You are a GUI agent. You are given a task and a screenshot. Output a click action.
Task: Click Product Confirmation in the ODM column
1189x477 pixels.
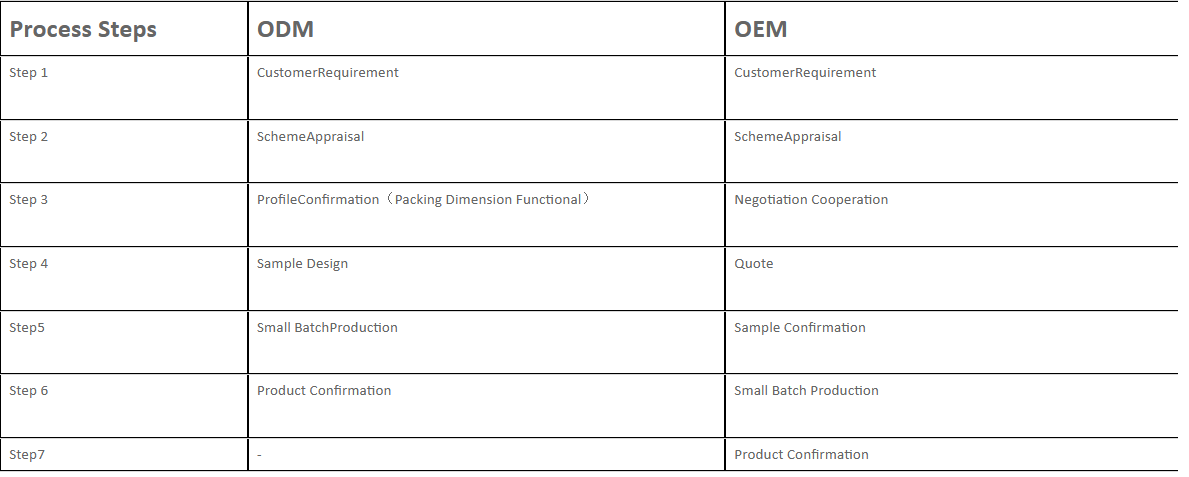(x=324, y=391)
